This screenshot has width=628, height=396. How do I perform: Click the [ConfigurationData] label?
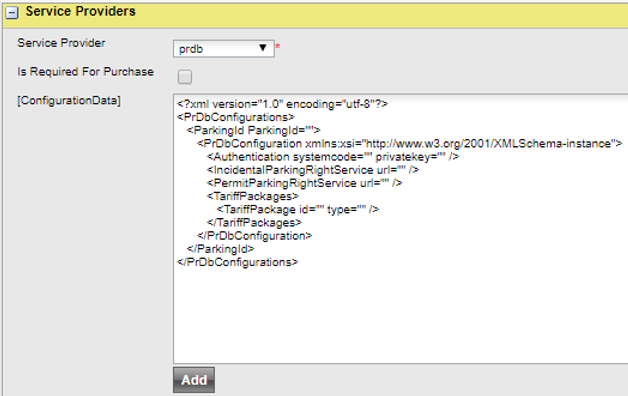click(x=68, y=101)
